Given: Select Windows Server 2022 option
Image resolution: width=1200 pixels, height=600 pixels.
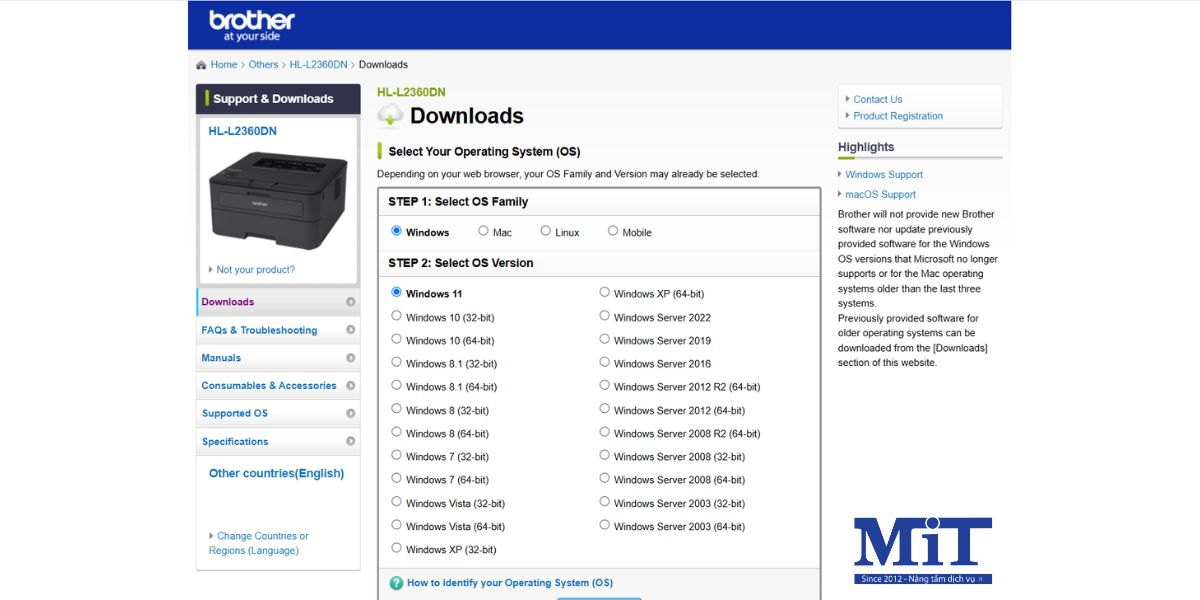Looking at the screenshot, I should click(x=605, y=316).
